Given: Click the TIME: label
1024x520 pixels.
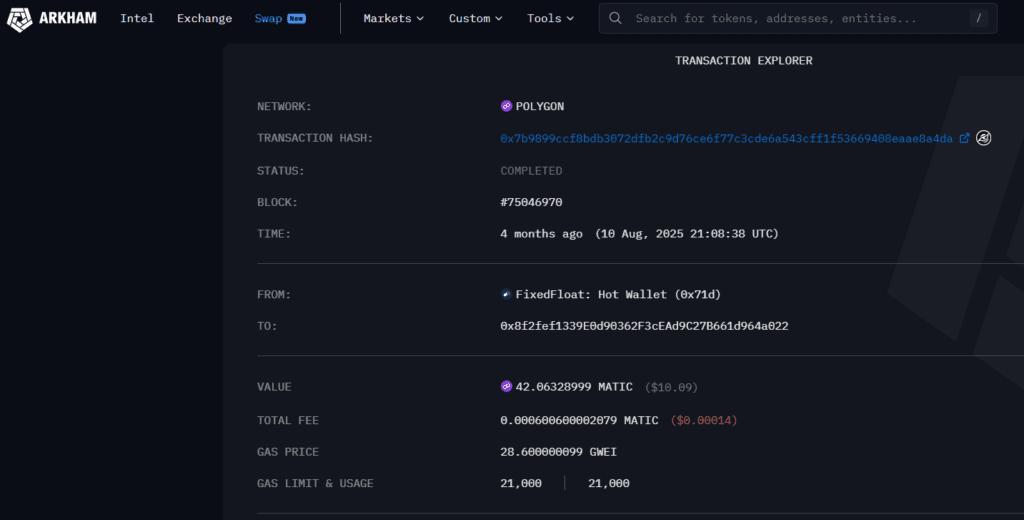Looking at the screenshot, I should point(274,233).
